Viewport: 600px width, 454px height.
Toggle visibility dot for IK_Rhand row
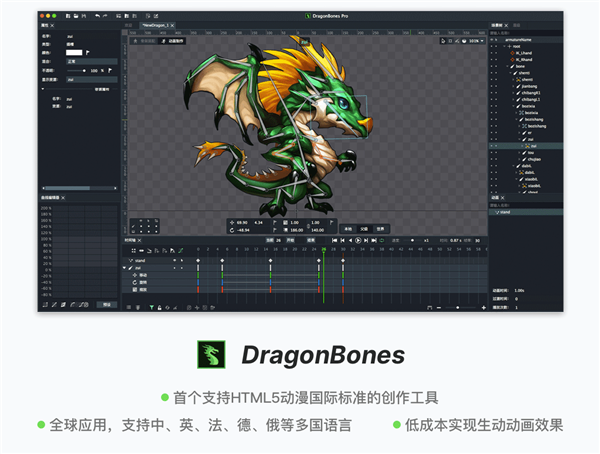coord(492,59)
